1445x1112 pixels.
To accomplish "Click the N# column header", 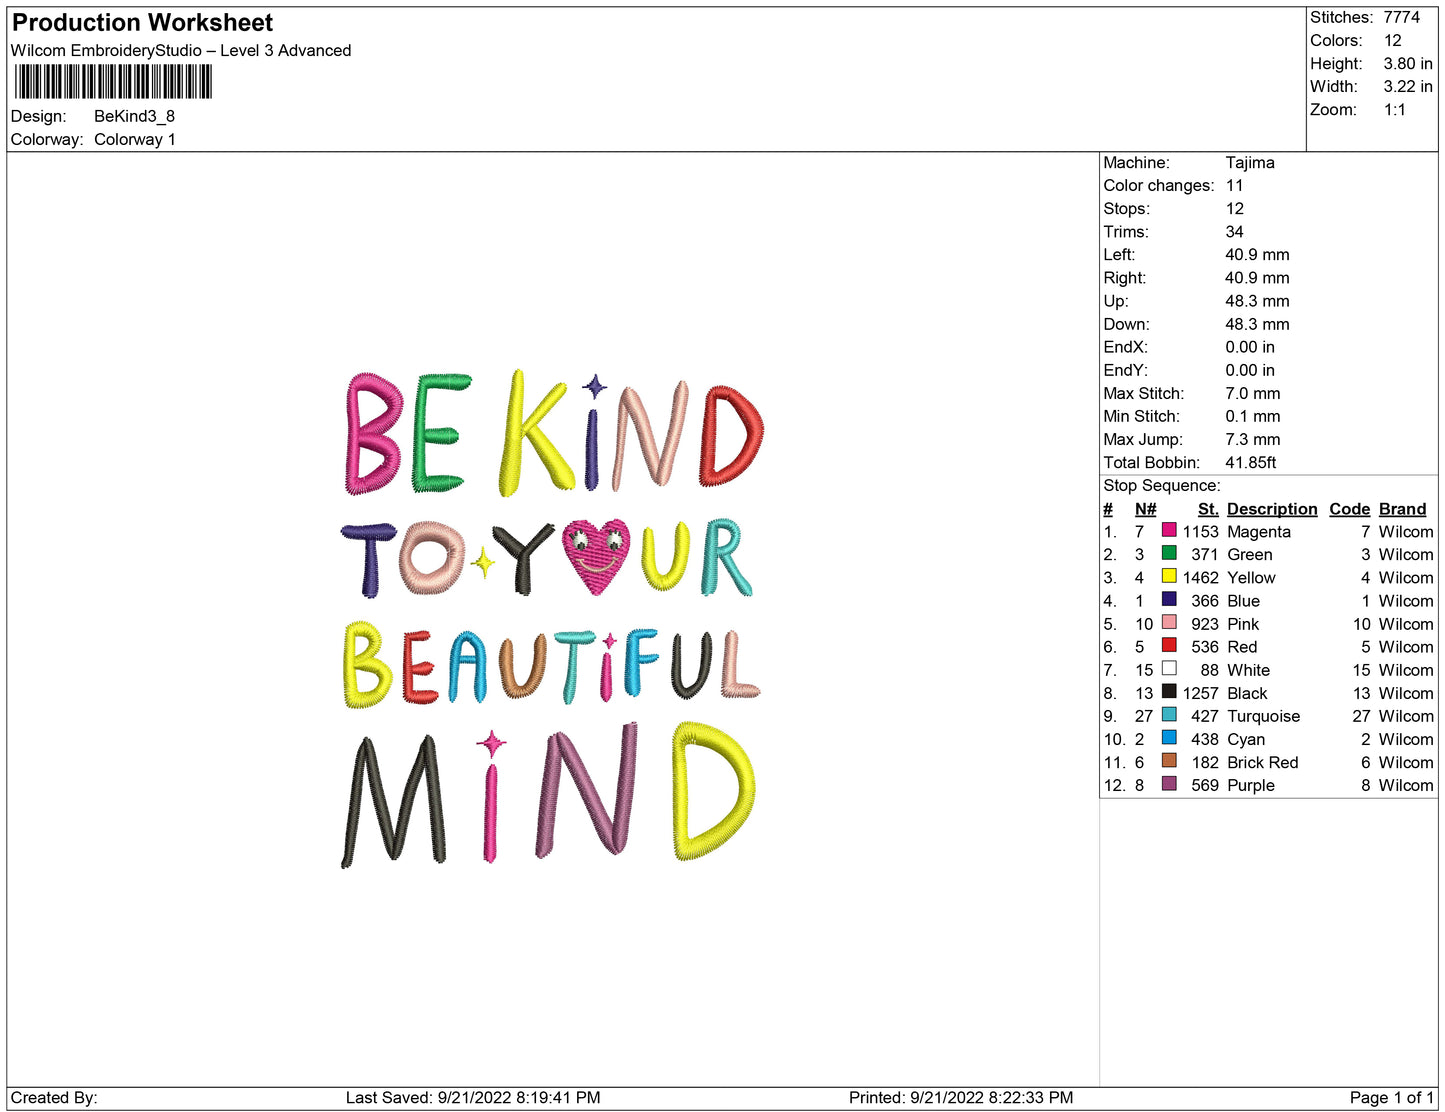I will point(1145,509).
